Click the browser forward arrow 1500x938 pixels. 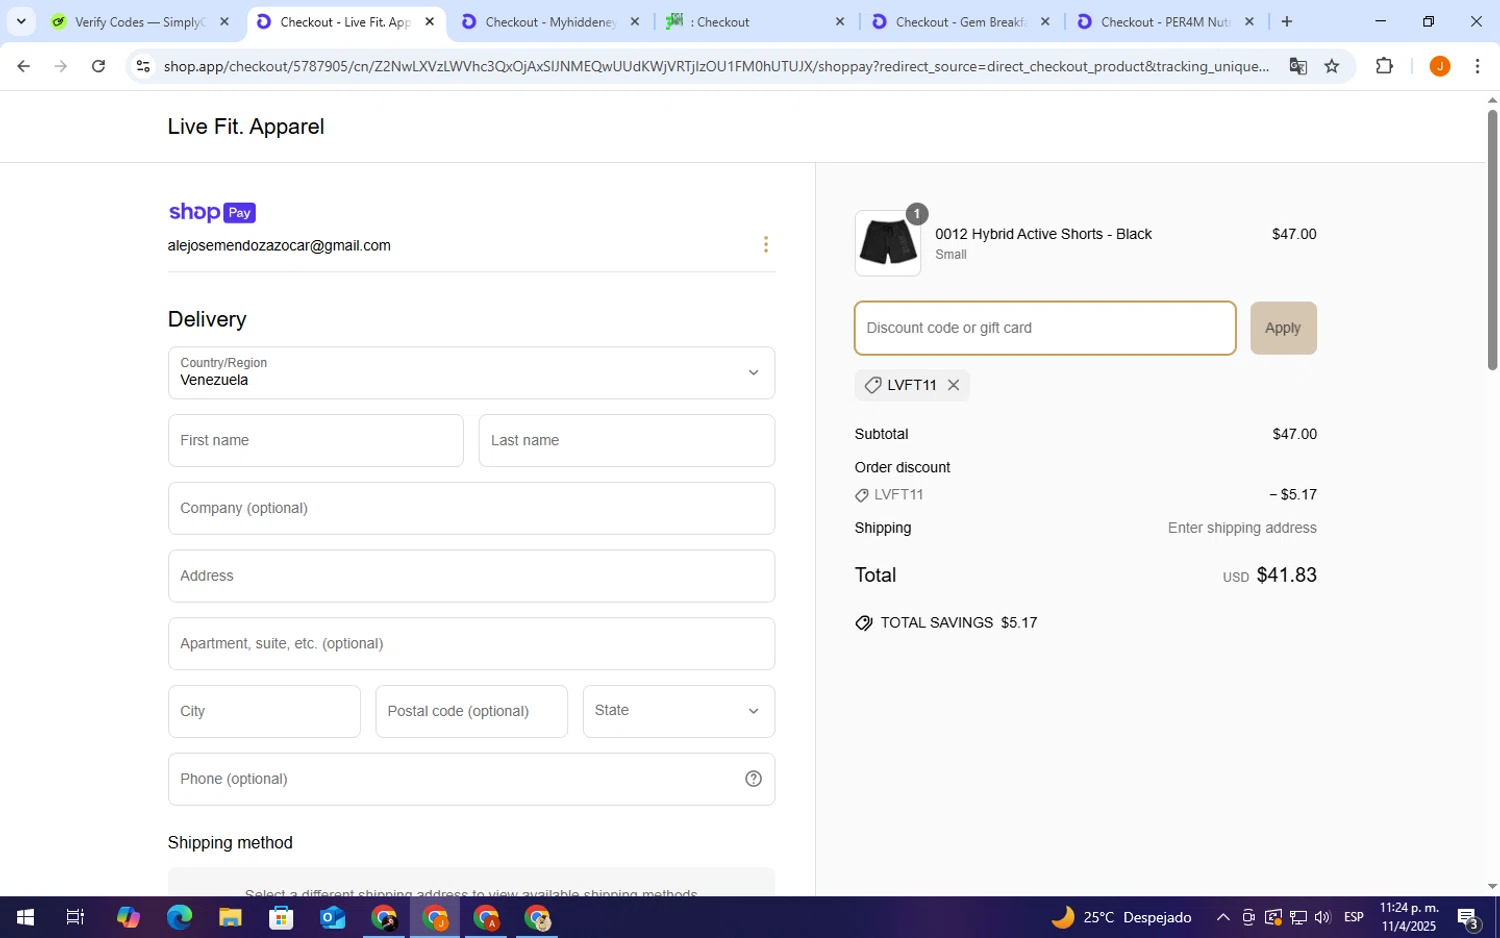point(61,66)
